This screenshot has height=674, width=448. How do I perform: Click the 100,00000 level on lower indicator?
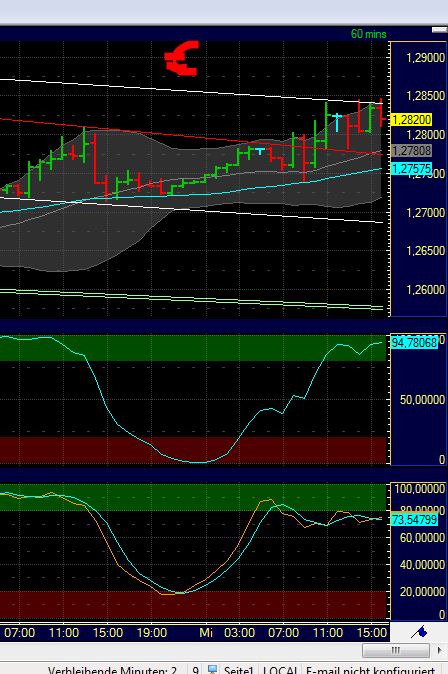pyautogui.click(x=420, y=489)
